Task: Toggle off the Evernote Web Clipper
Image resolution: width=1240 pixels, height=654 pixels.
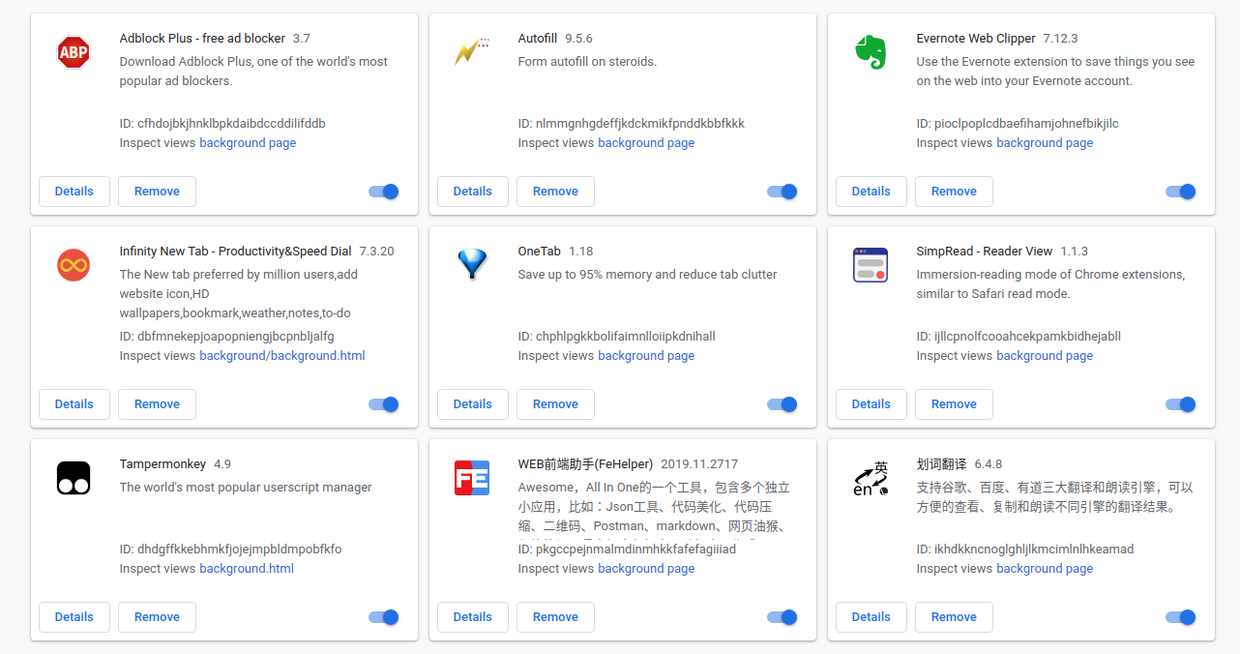Action: coord(1180,191)
